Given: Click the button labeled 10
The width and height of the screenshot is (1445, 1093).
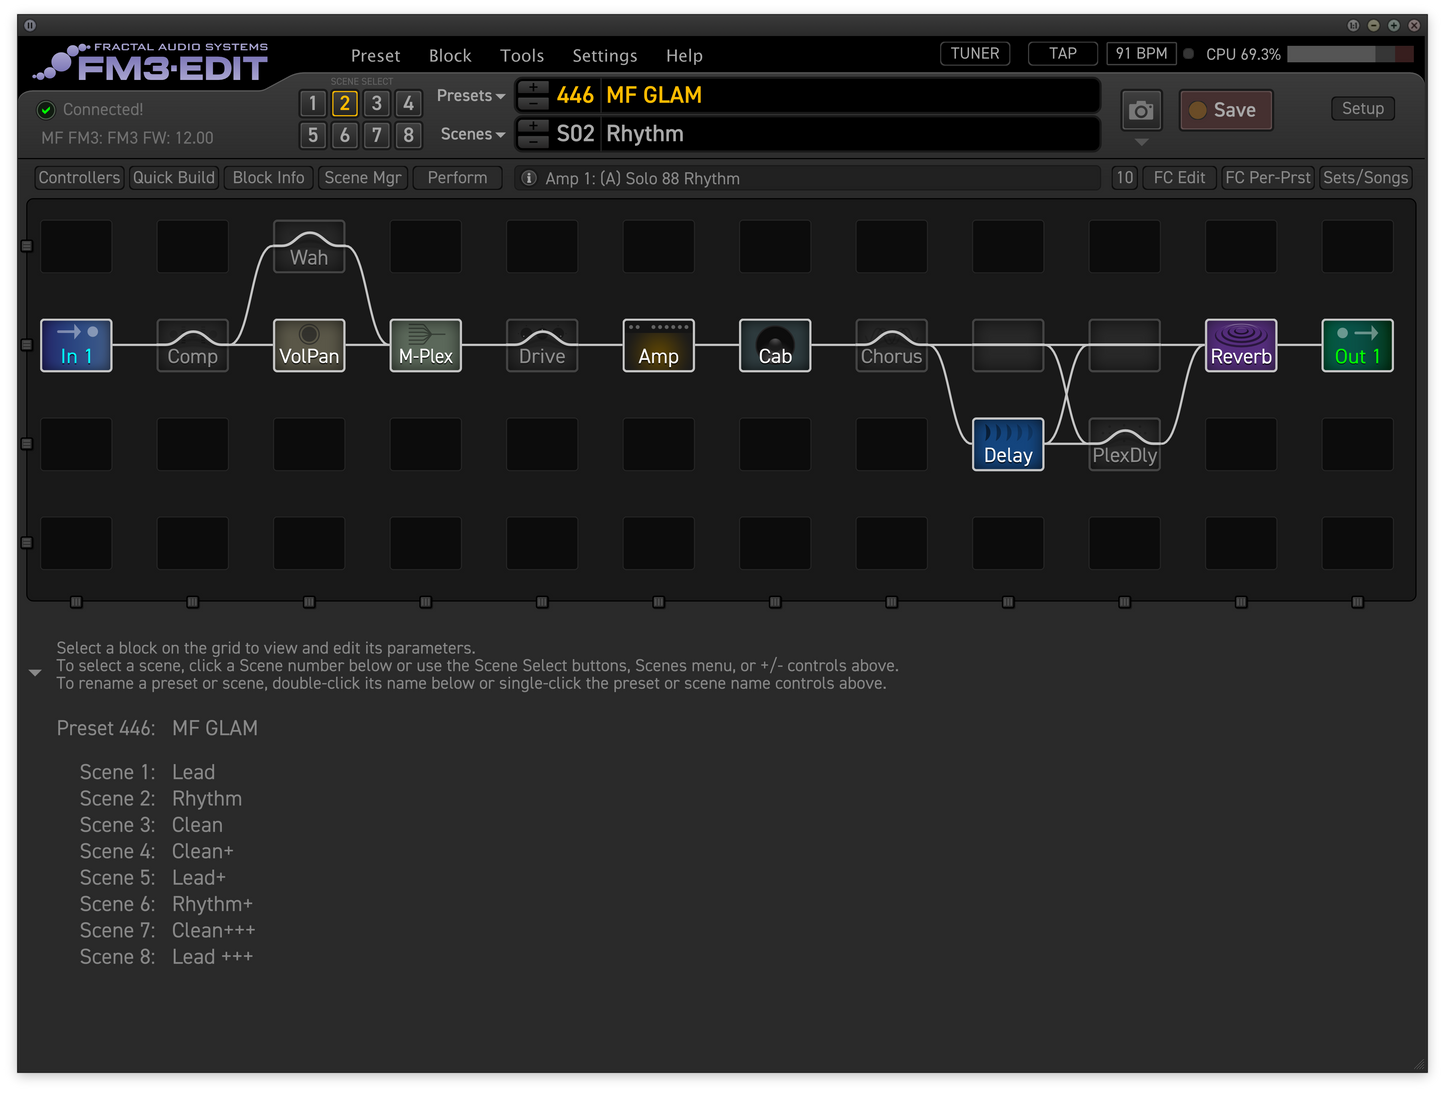Looking at the screenshot, I should point(1125,178).
